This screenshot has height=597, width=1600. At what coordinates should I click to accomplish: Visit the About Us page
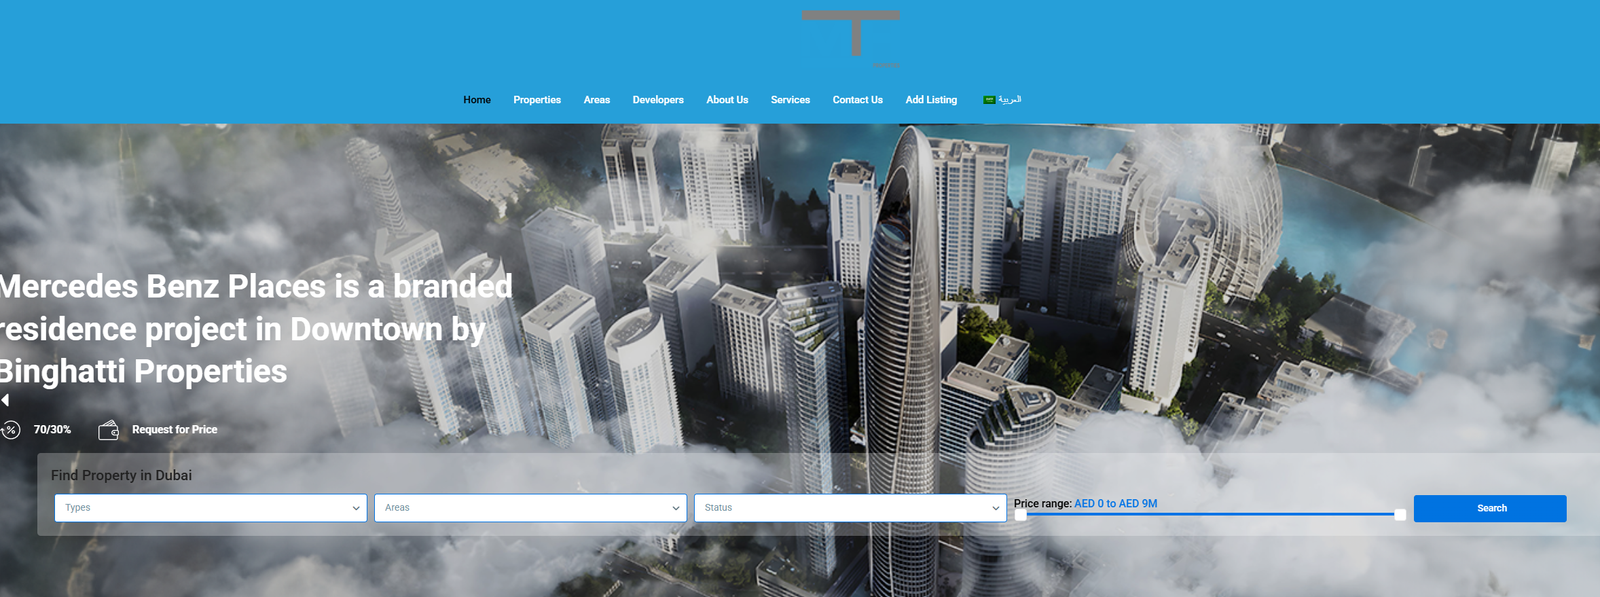tap(727, 100)
